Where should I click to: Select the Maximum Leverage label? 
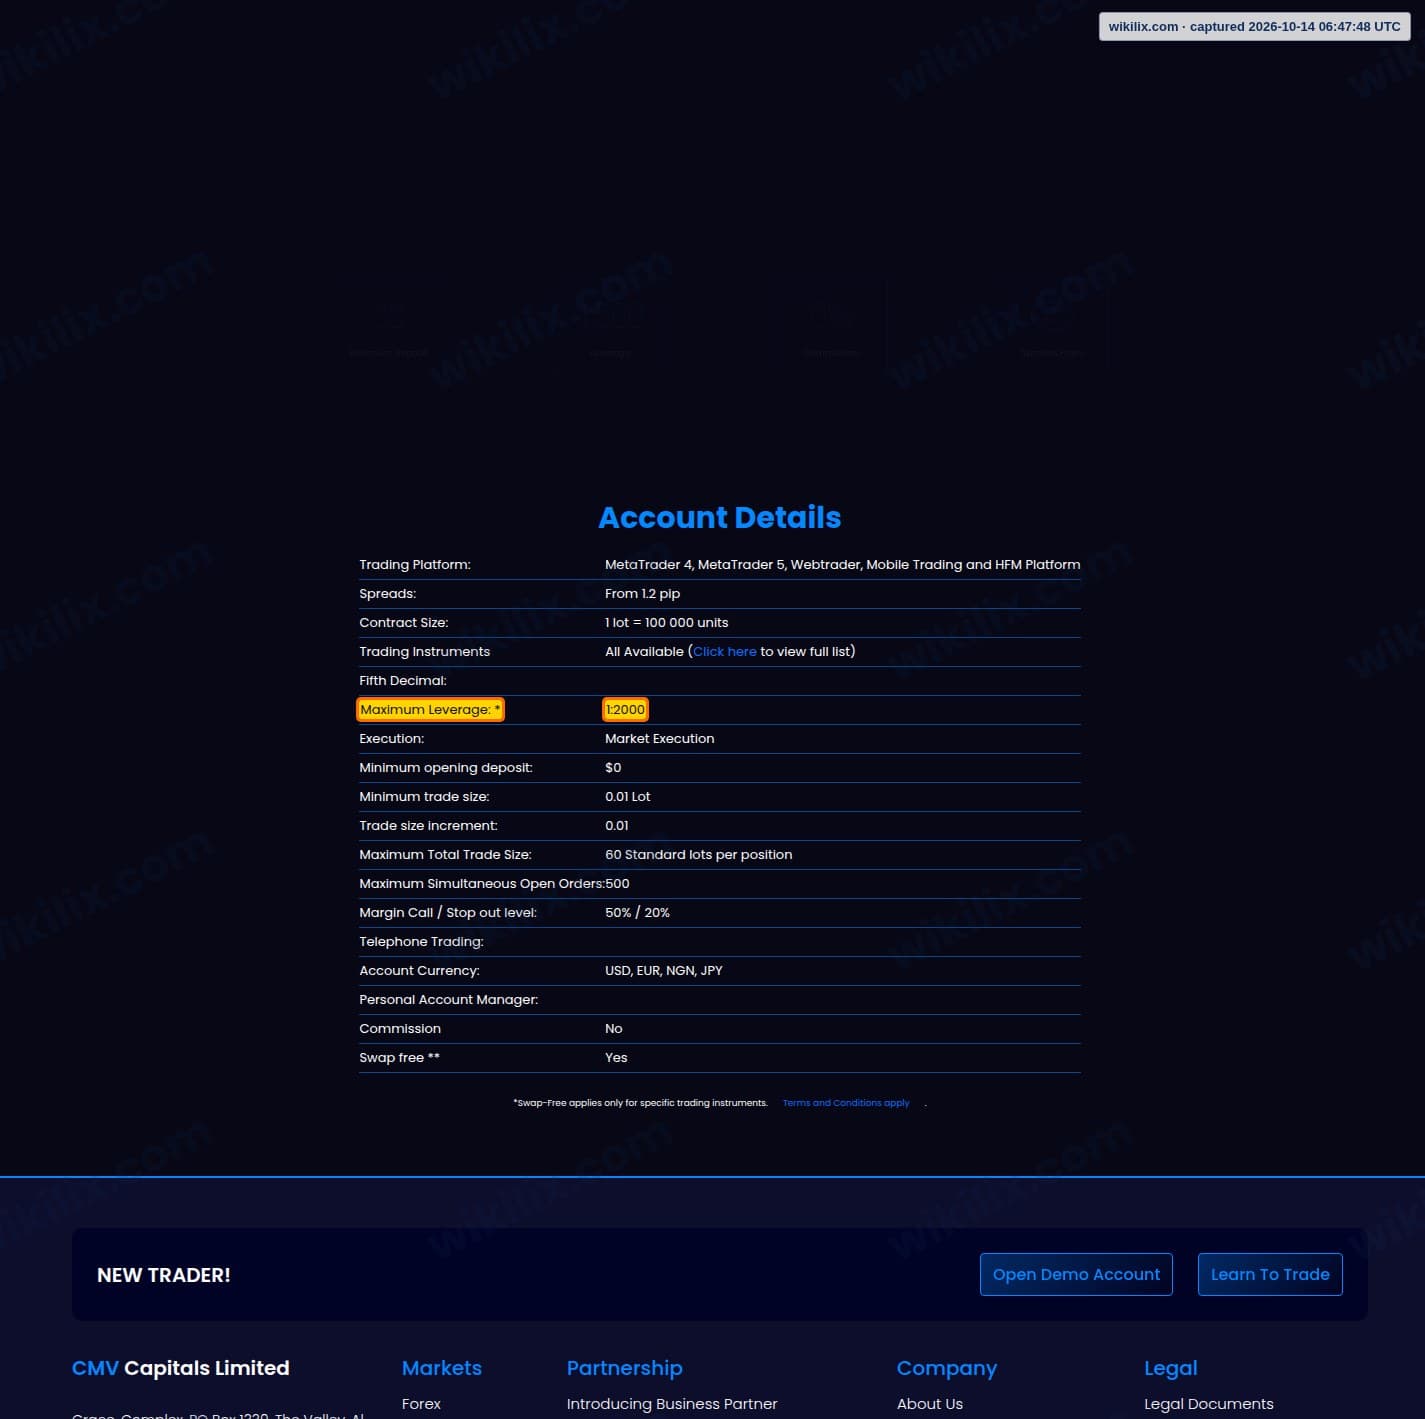(x=430, y=709)
